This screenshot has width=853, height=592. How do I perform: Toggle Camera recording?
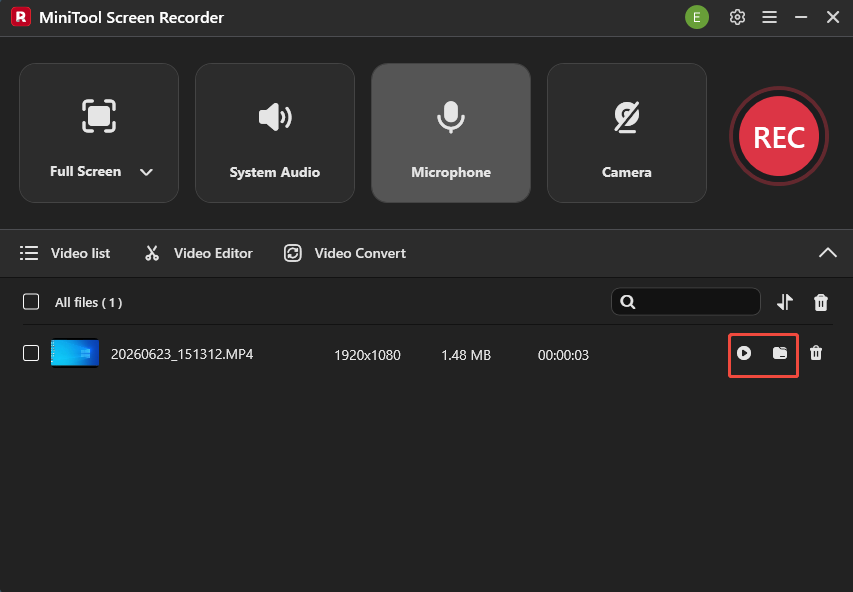(x=627, y=133)
